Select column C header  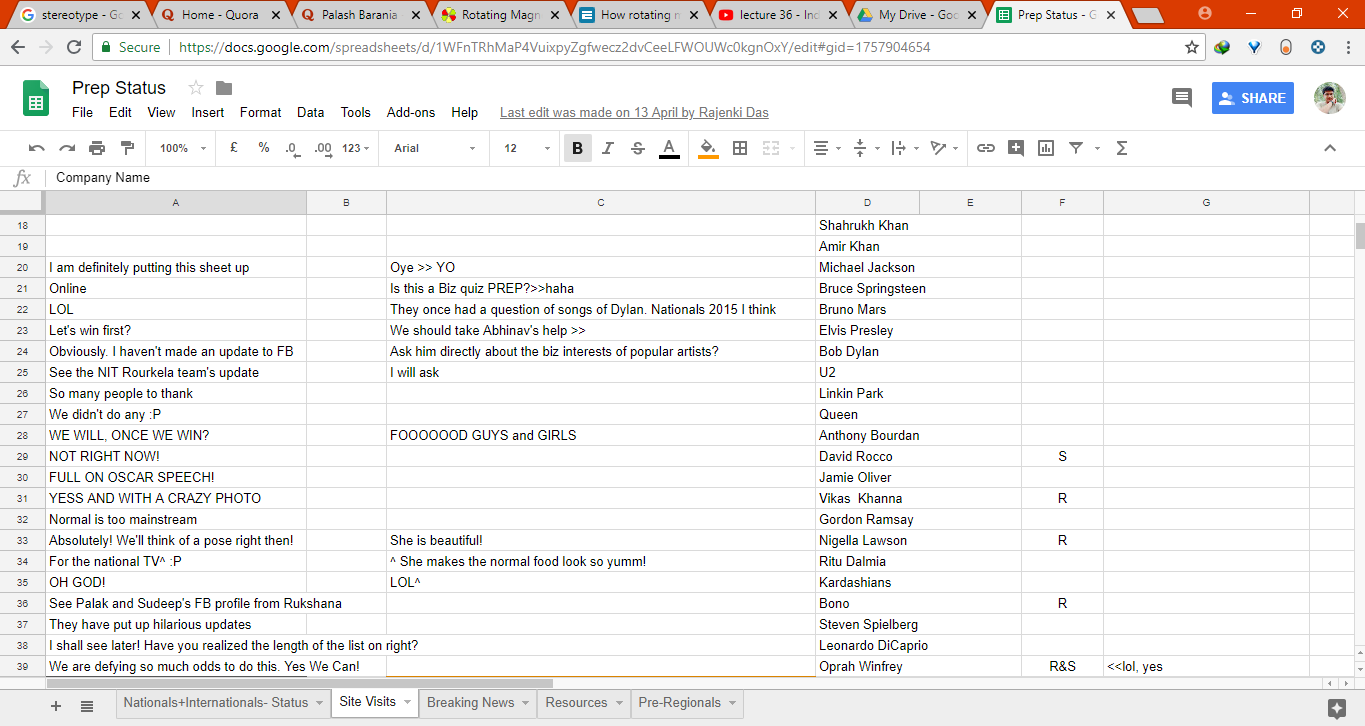pos(601,203)
